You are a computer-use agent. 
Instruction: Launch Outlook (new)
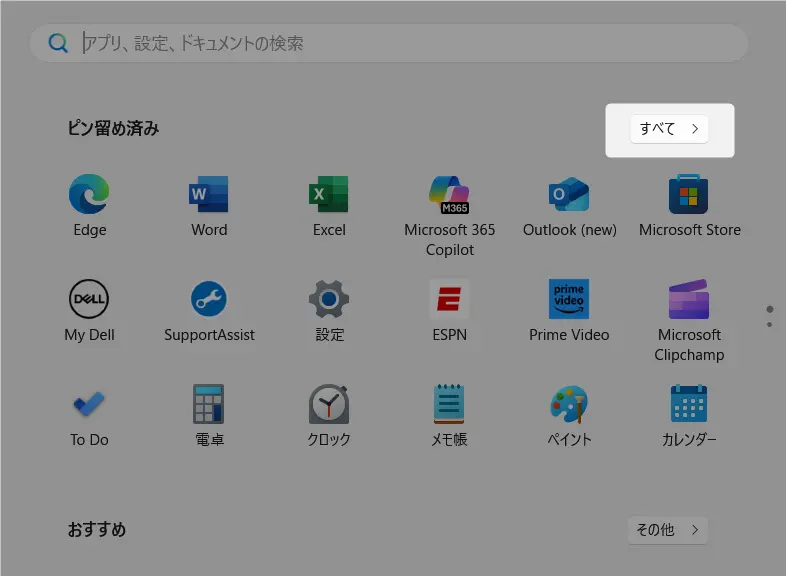click(569, 205)
